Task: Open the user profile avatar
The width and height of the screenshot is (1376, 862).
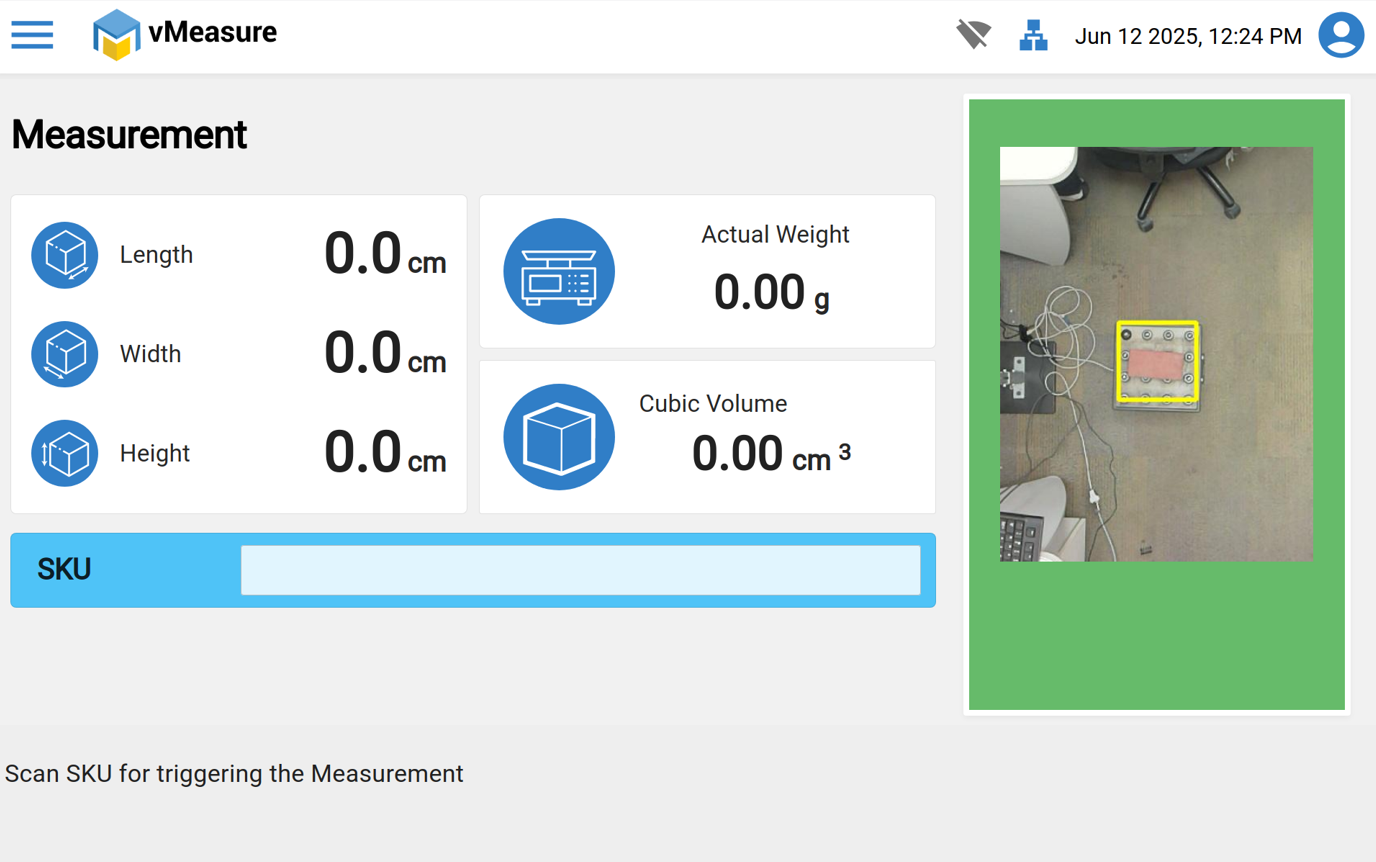Action: pos(1341,35)
